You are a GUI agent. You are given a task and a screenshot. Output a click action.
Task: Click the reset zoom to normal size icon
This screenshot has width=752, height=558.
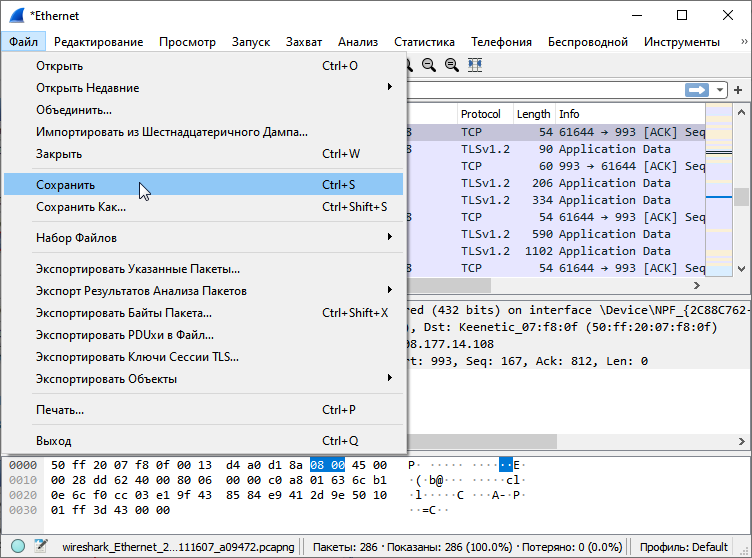click(x=451, y=65)
